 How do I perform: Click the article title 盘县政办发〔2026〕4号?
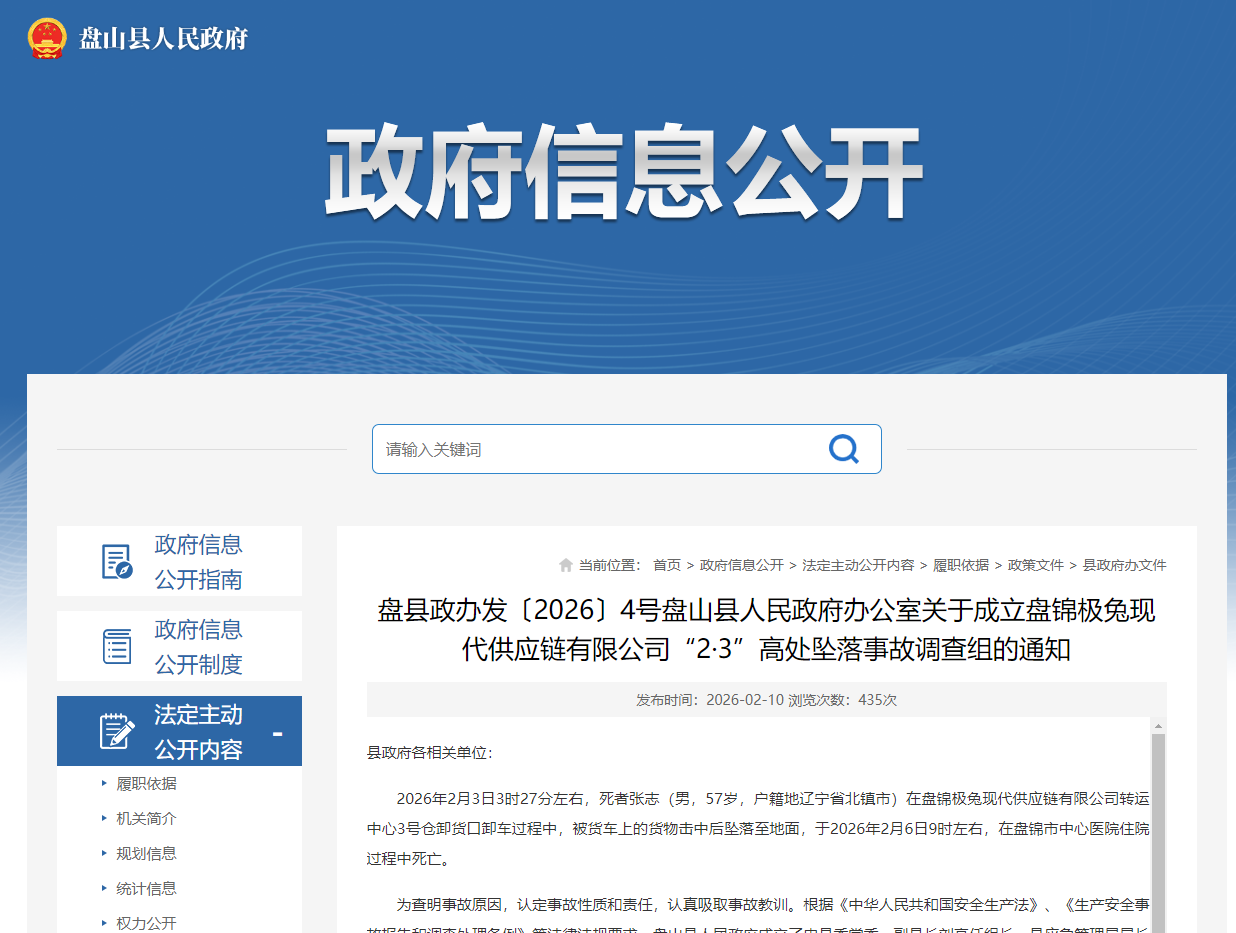pyautogui.click(x=766, y=630)
